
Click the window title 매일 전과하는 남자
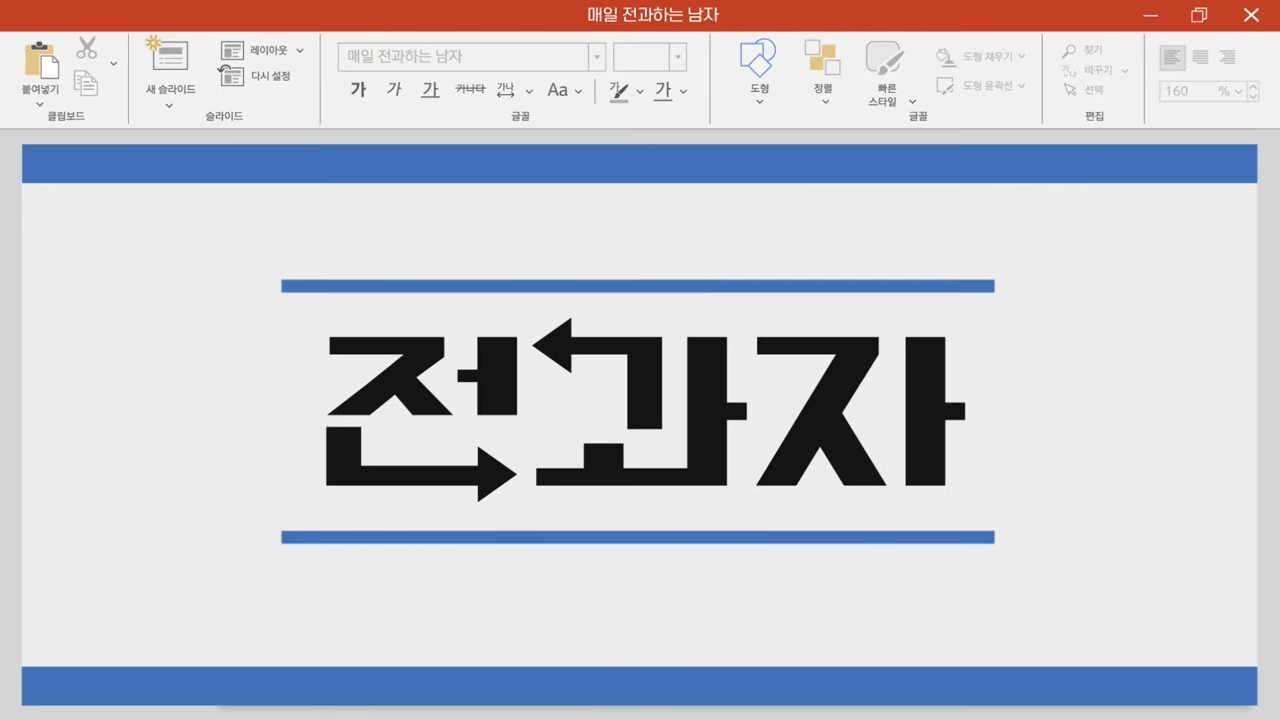[653, 15]
